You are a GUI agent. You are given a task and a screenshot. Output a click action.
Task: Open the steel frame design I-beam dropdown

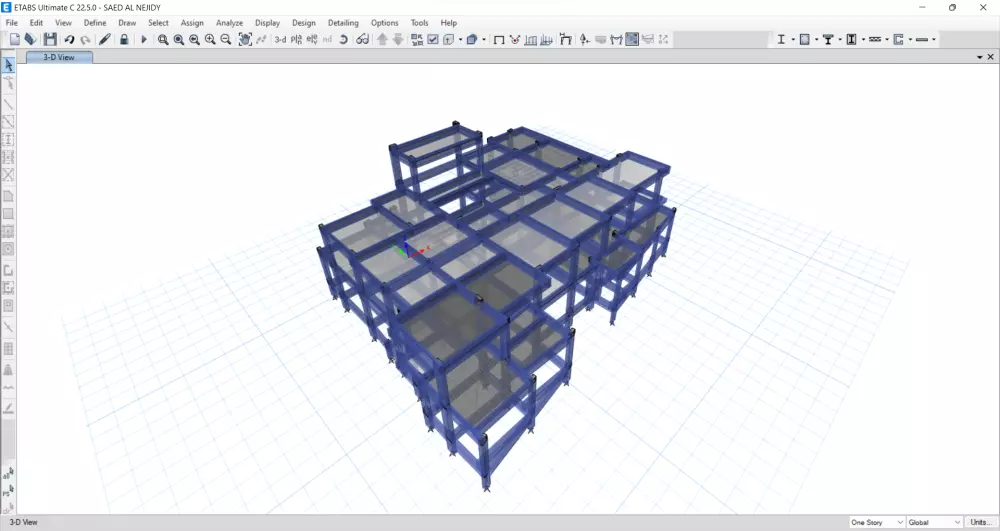click(793, 40)
